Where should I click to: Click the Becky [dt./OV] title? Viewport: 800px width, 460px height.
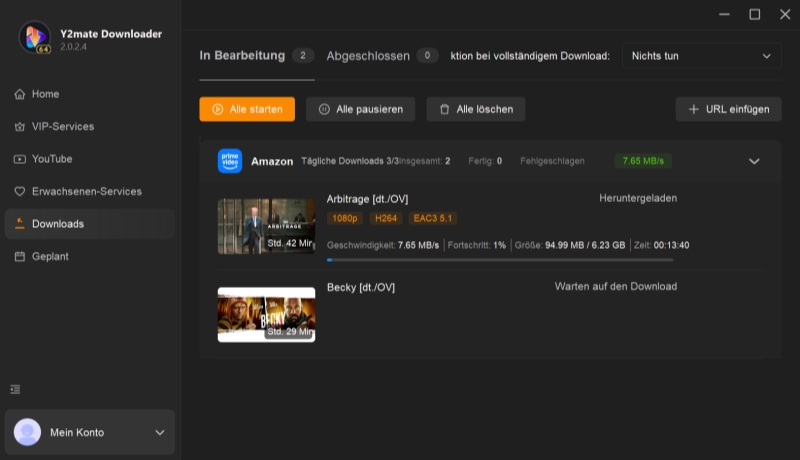coord(361,288)
